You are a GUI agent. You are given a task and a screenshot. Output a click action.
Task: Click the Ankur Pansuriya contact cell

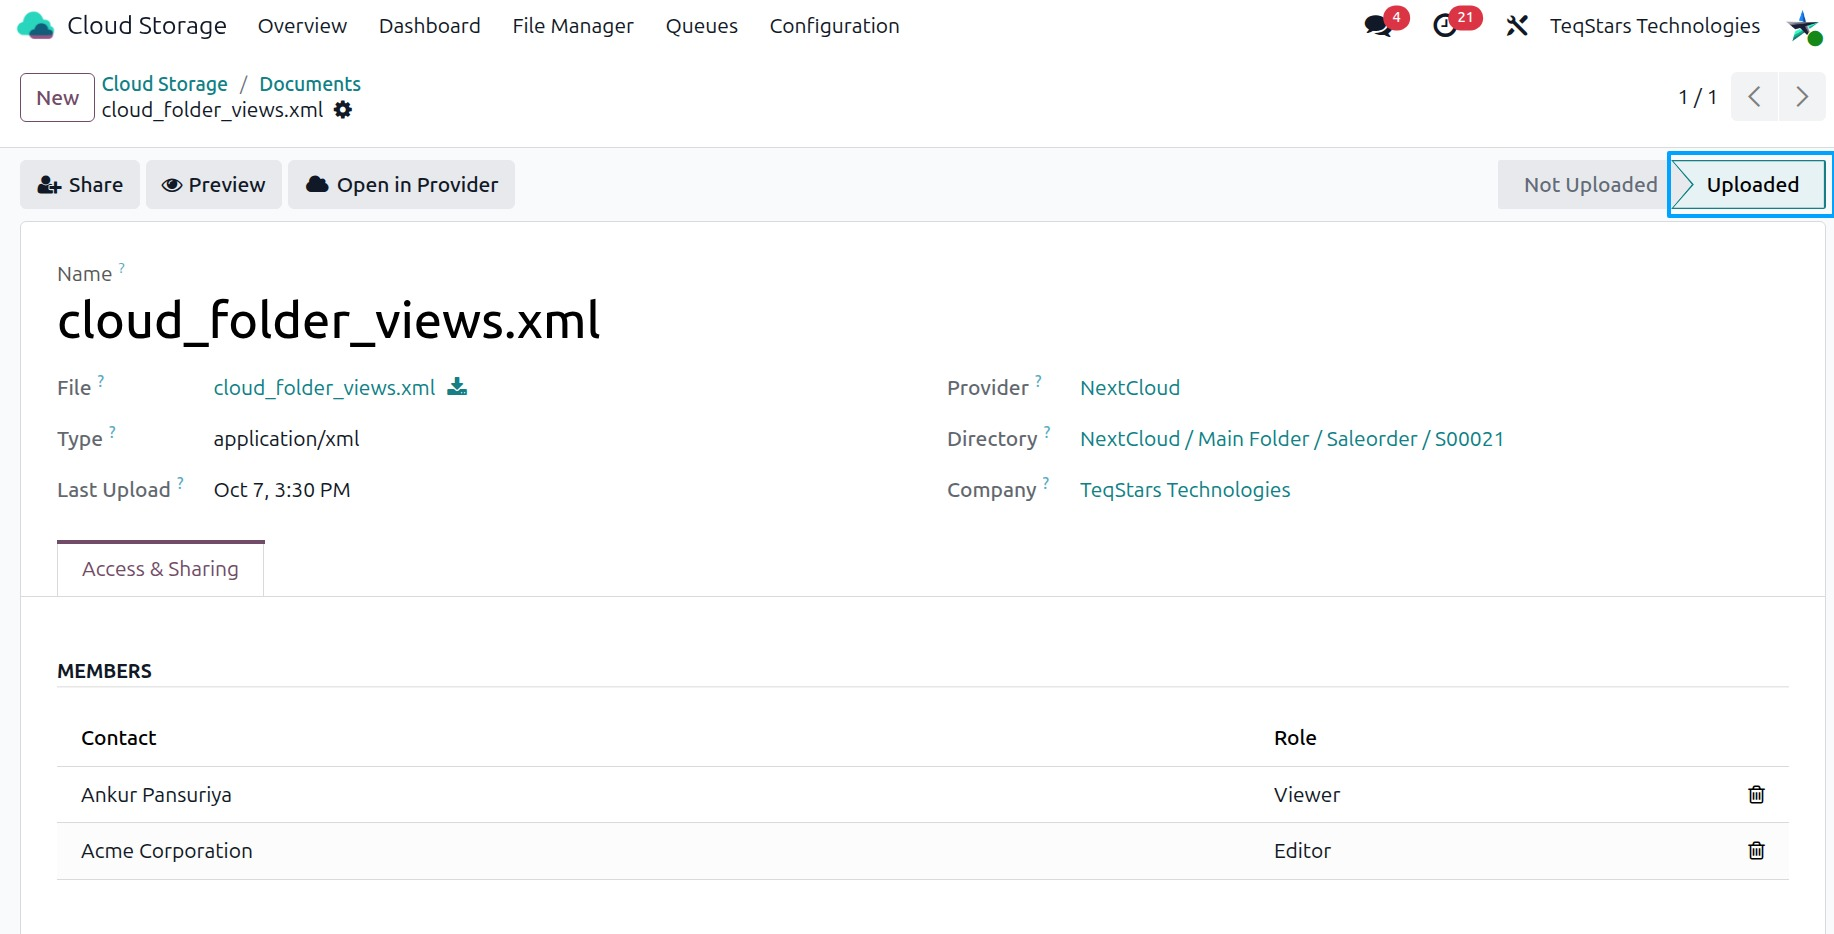156,795
